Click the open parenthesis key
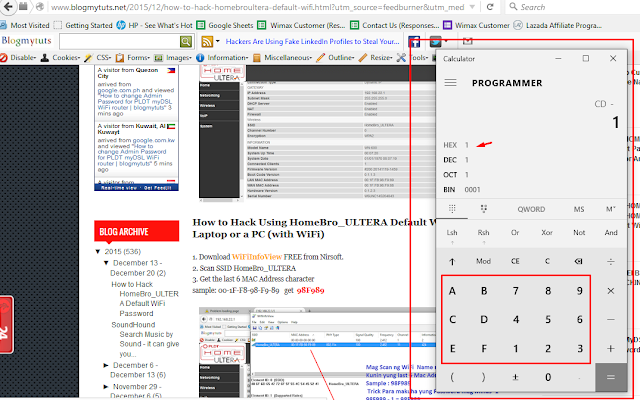The image size is (640, 400). click(452, 377)
